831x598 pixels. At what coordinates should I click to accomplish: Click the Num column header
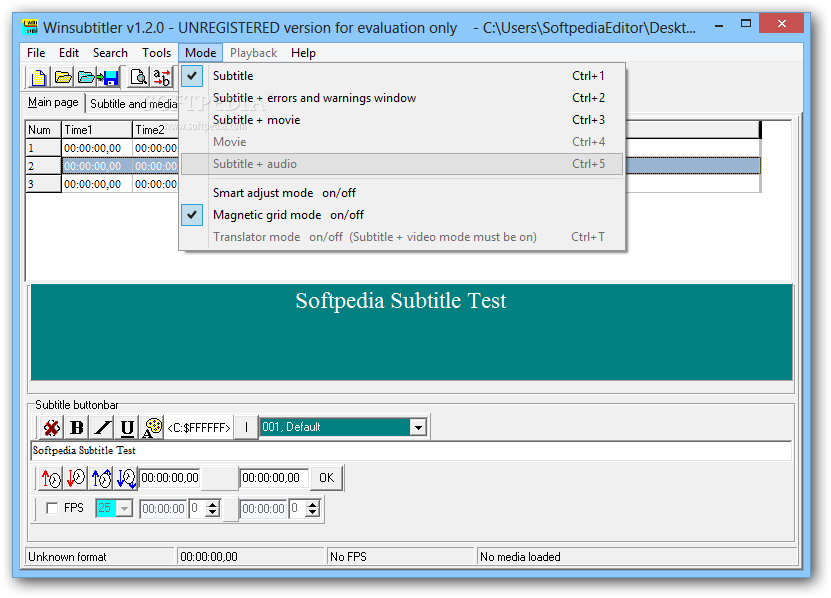click(43, 130)
